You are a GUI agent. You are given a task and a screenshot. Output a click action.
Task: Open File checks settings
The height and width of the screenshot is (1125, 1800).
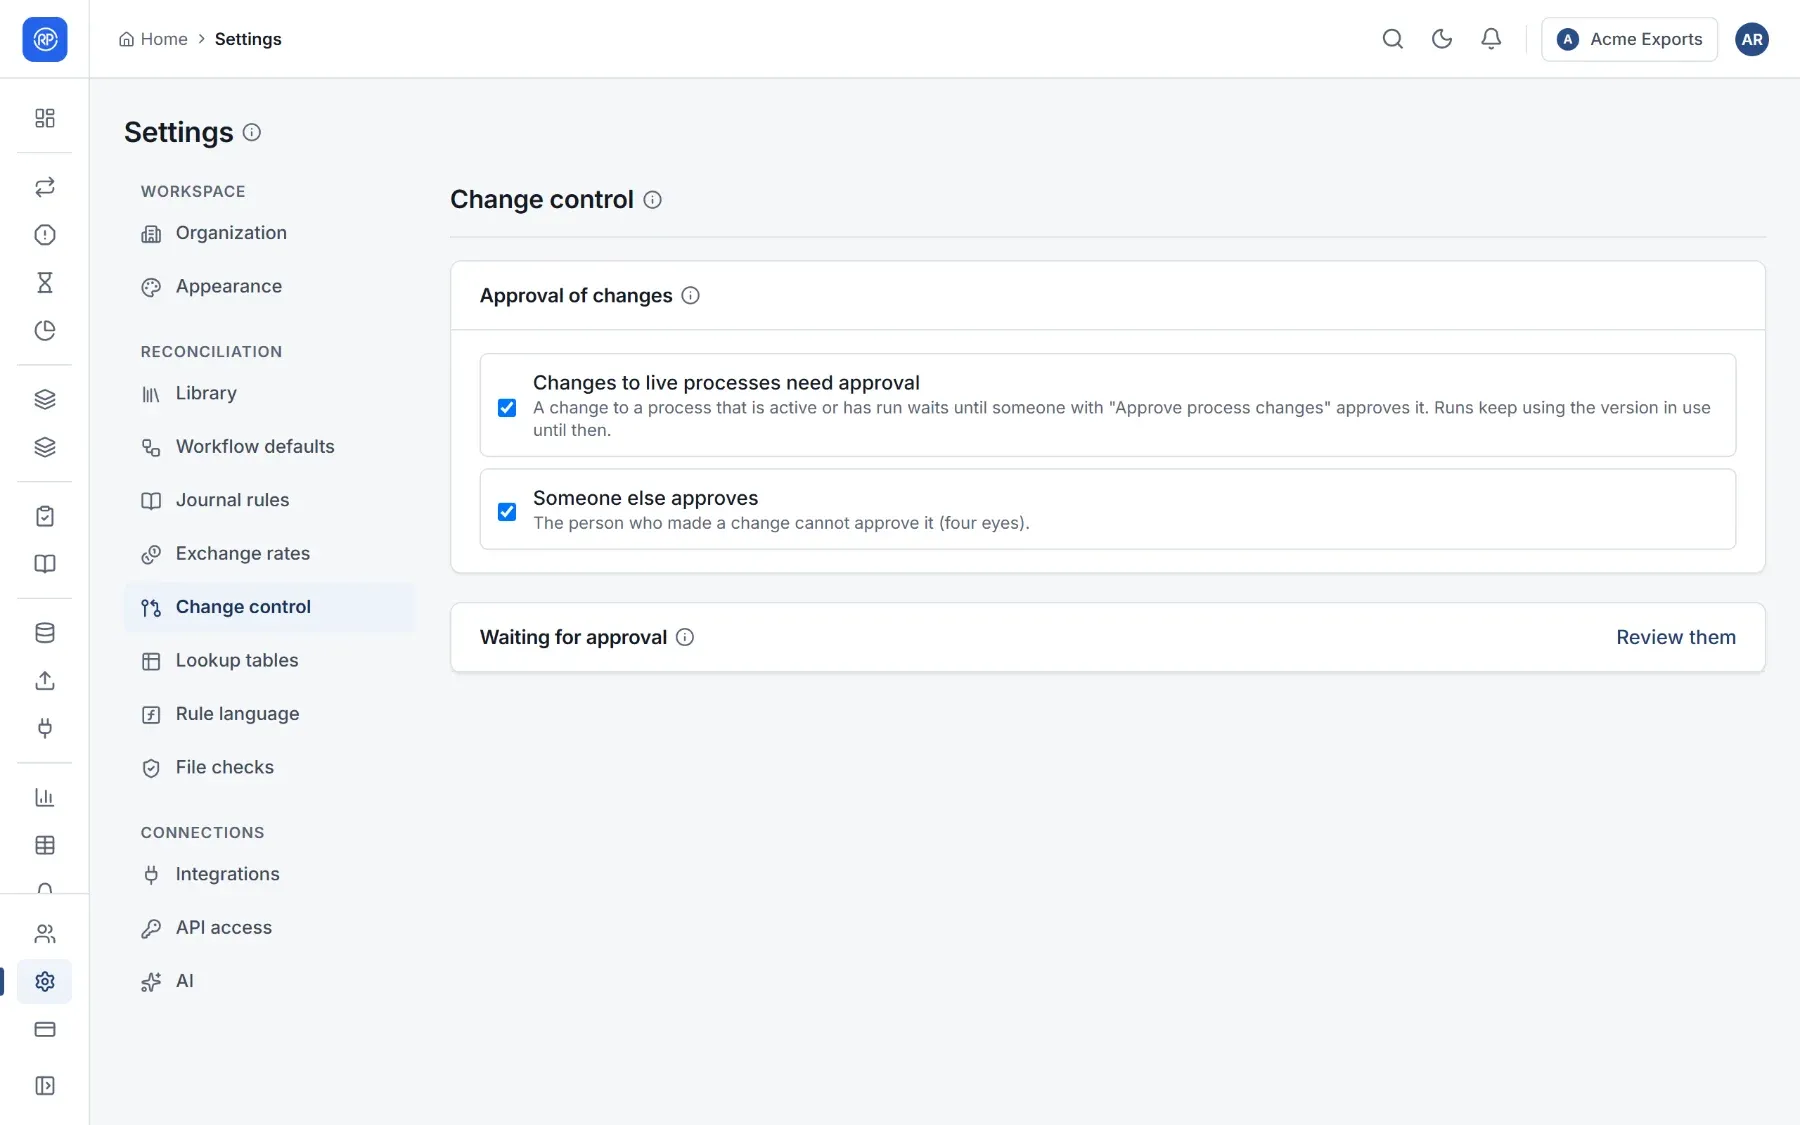click(x=269, y=767)
